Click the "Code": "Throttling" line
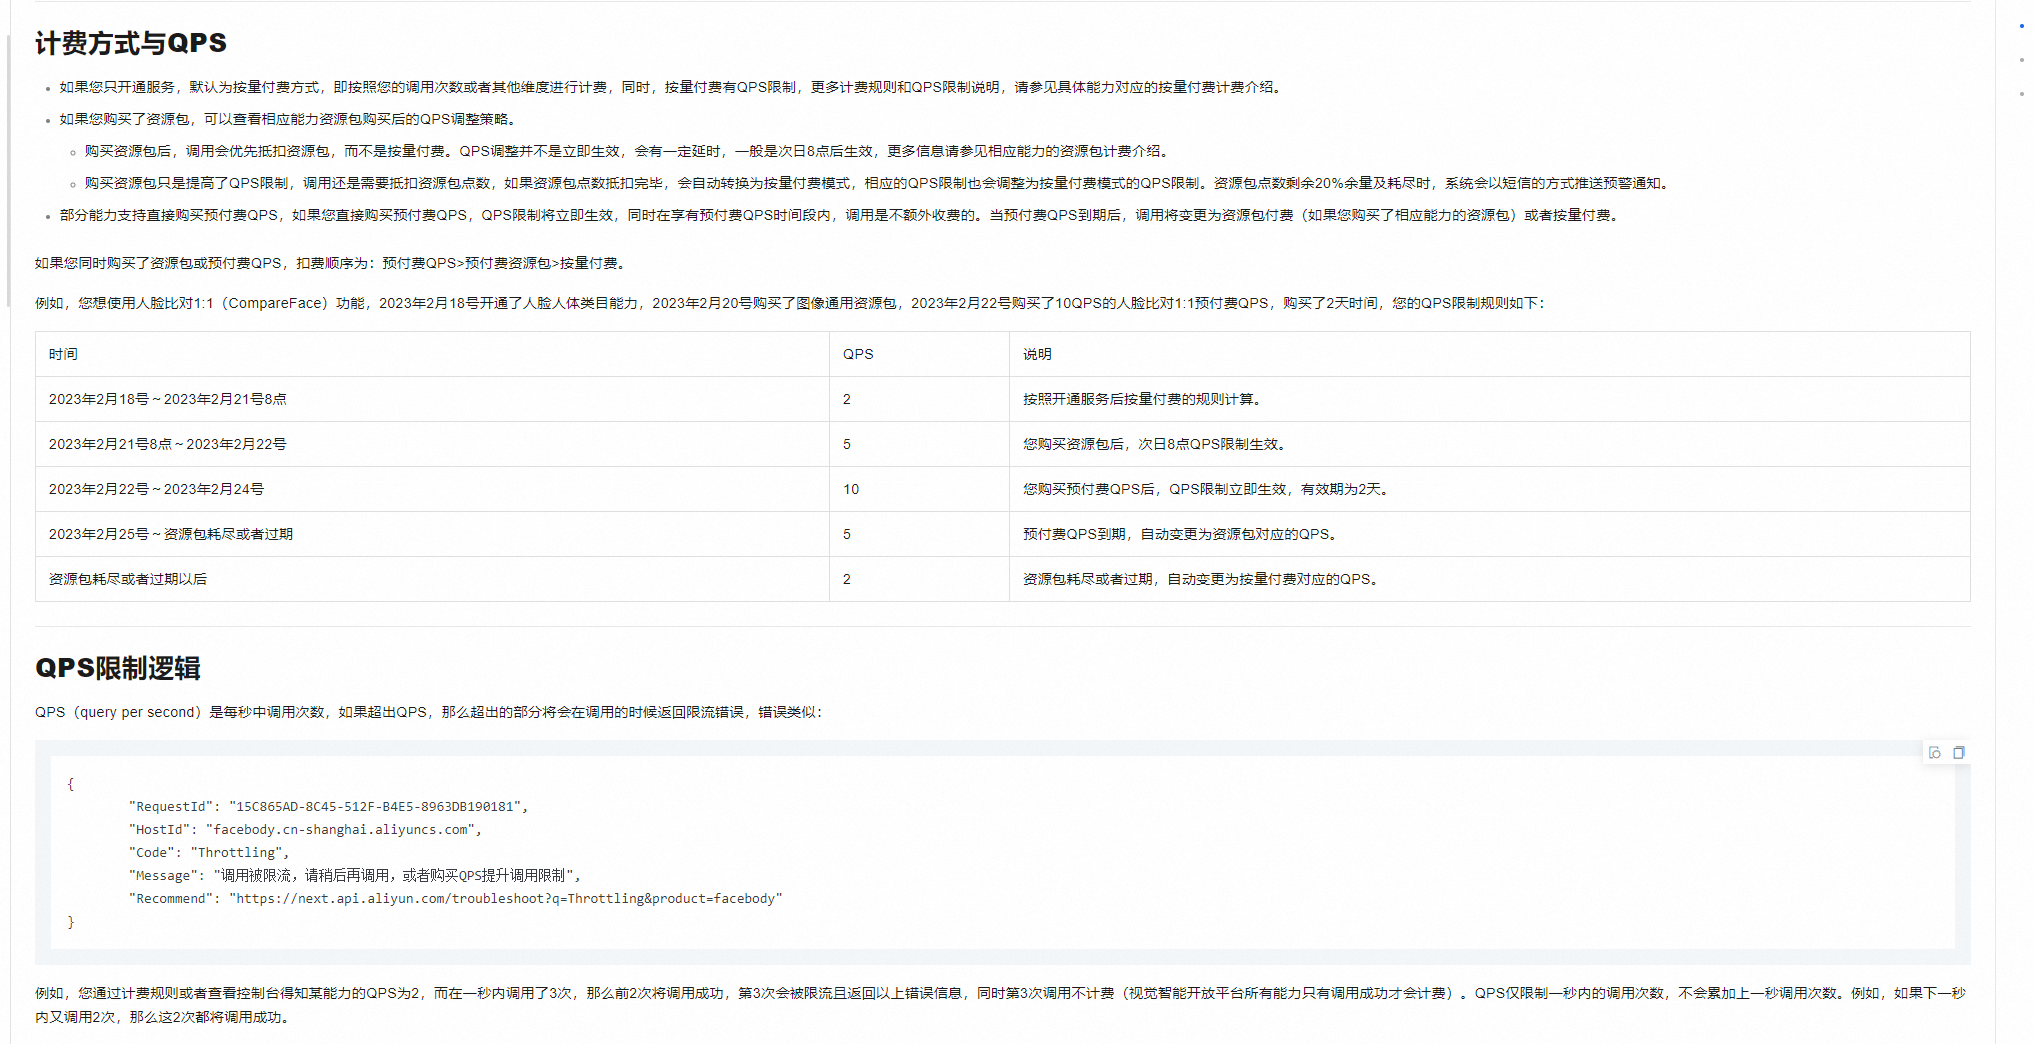This screenshot has width=2034, height=1044. click(x=209, y=853)
